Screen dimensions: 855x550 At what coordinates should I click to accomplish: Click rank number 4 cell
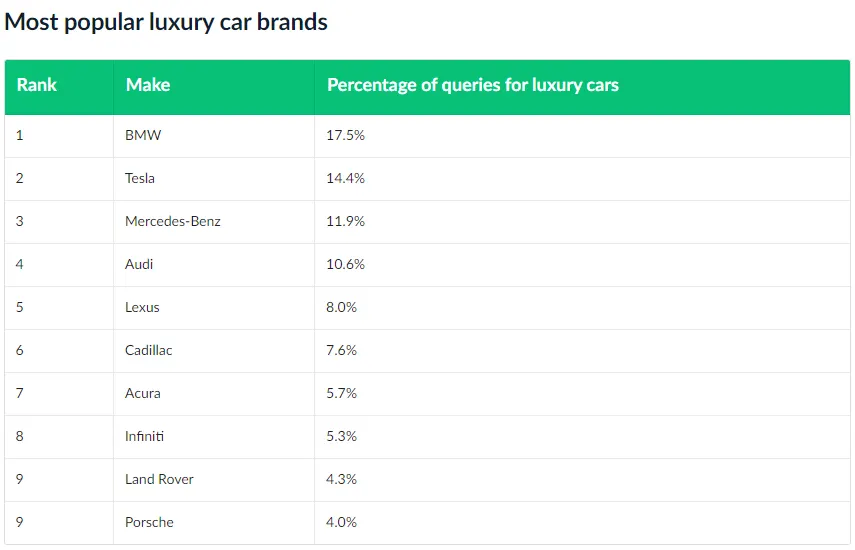click(20, 264)
